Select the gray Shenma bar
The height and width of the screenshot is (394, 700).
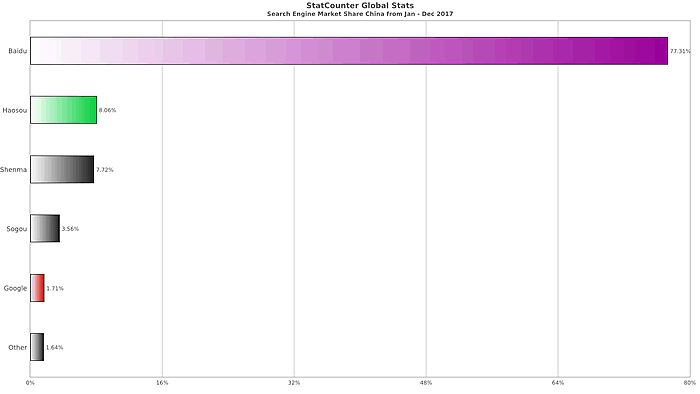pos(62,170)
